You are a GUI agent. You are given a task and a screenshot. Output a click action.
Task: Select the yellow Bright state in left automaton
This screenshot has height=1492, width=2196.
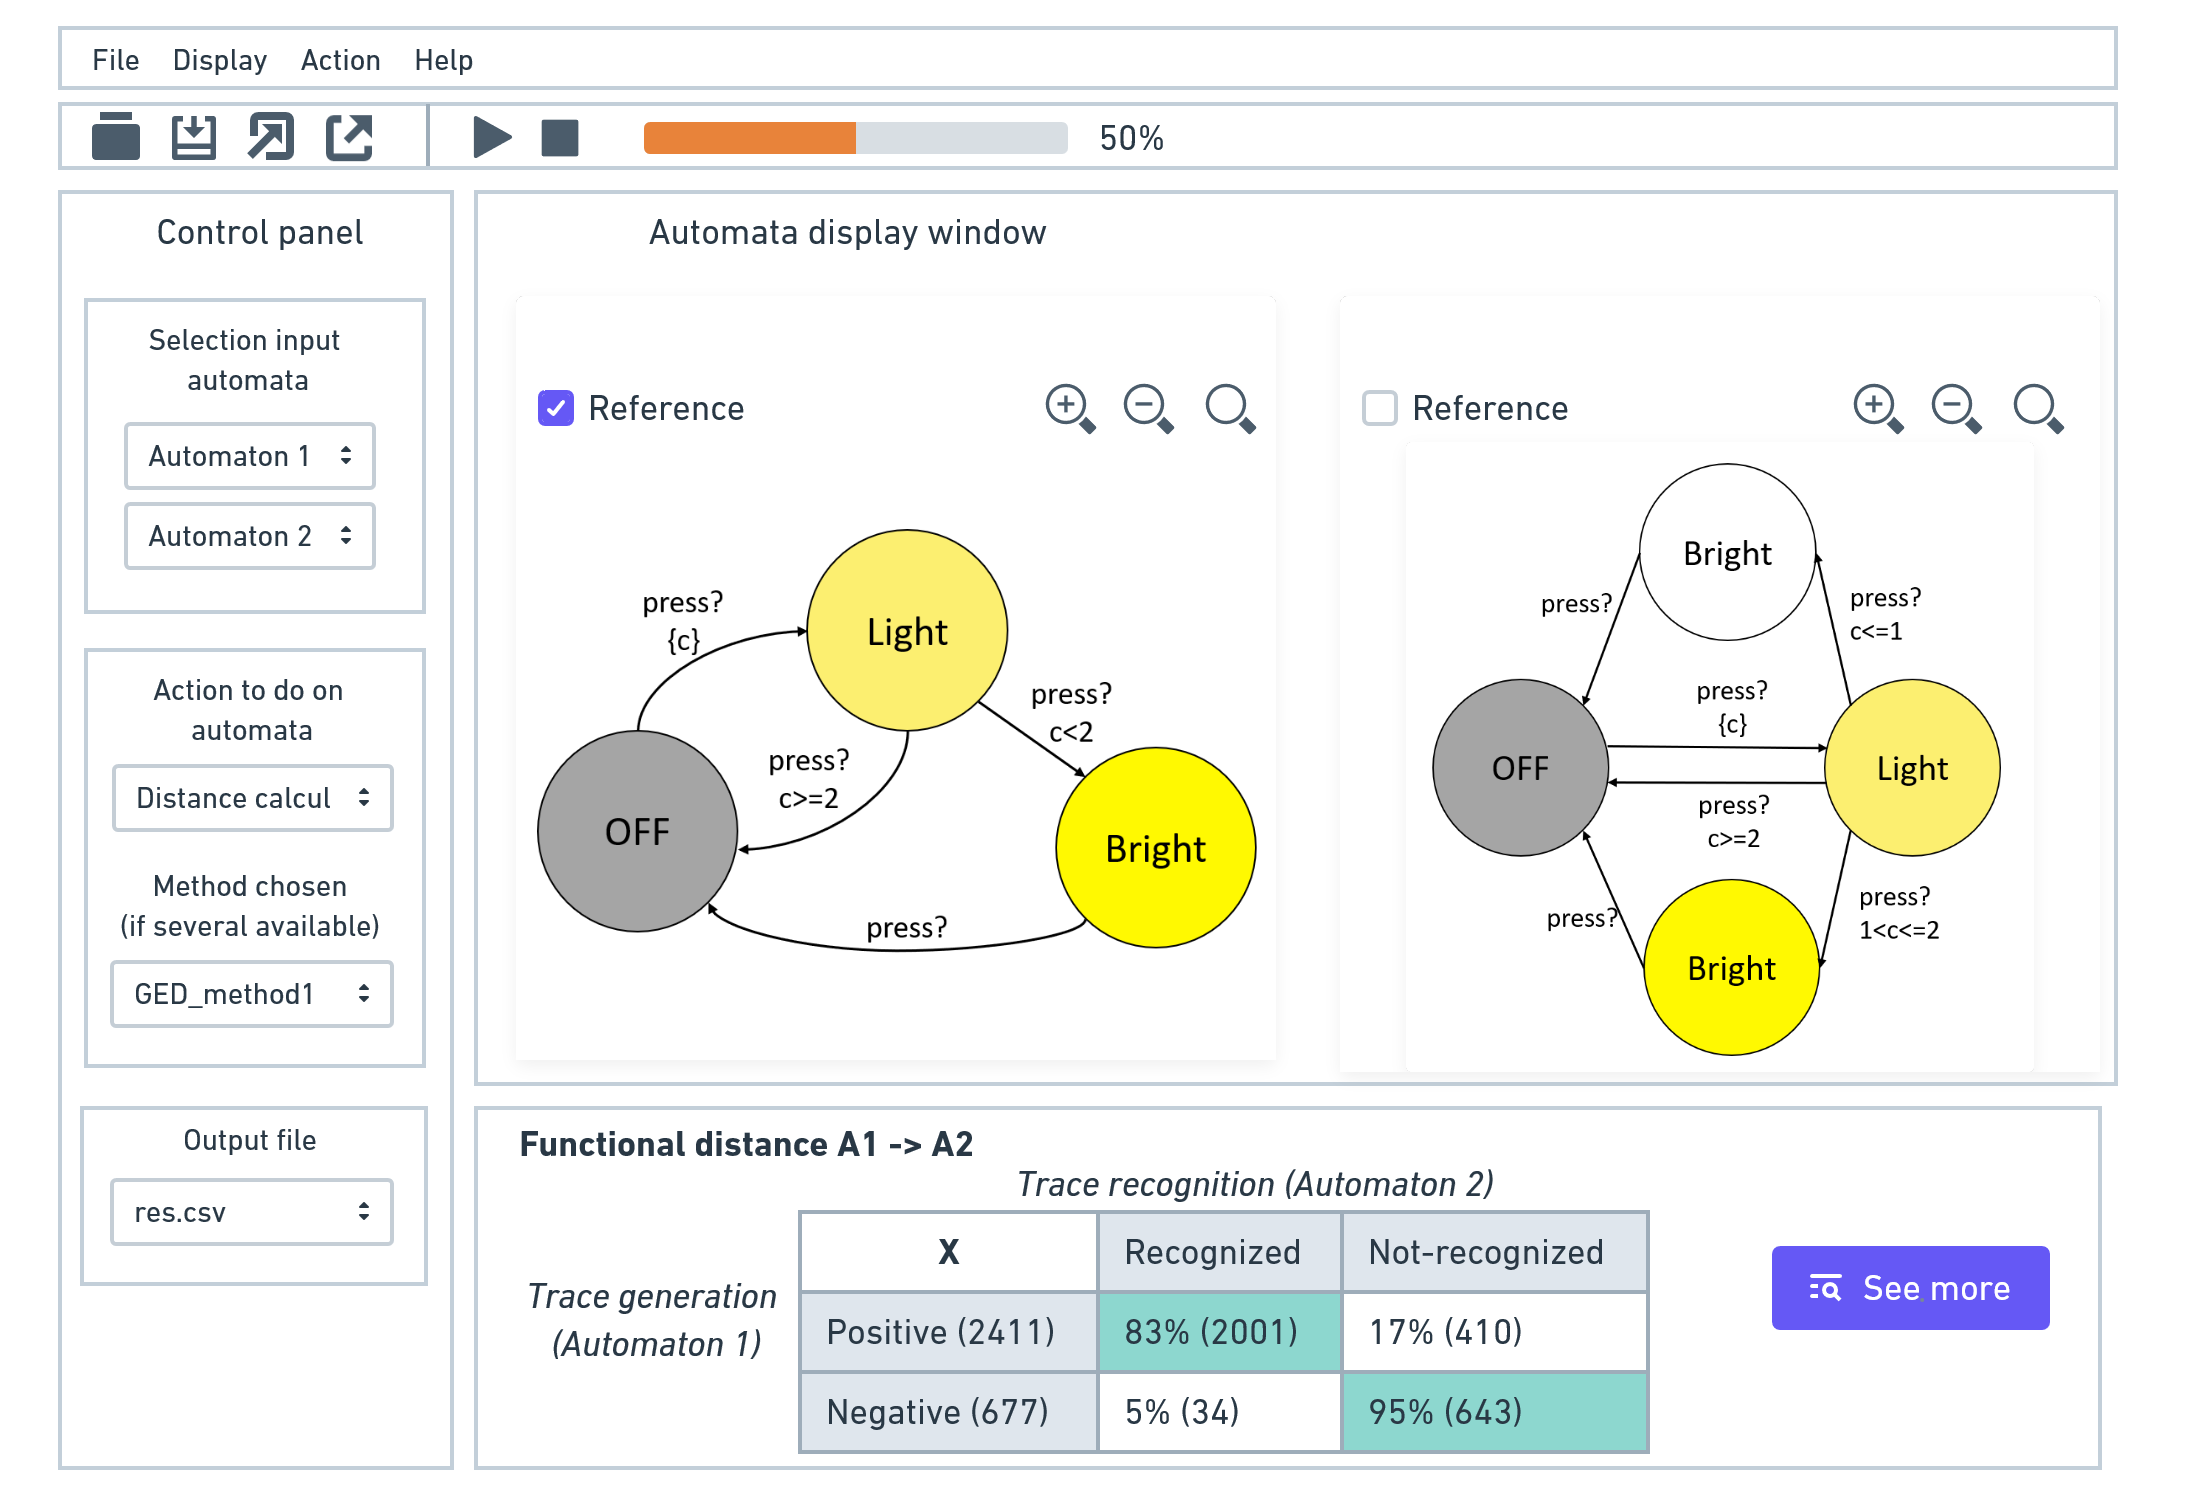click(x=1156, y=848)
